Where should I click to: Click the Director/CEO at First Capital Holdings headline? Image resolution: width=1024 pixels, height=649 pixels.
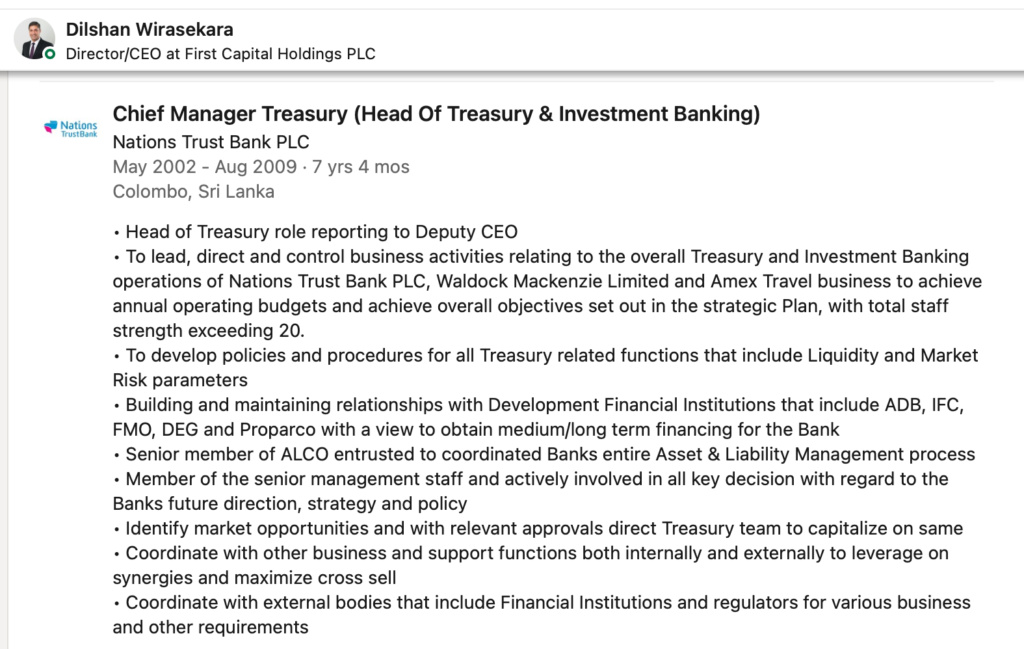point(221,54)
